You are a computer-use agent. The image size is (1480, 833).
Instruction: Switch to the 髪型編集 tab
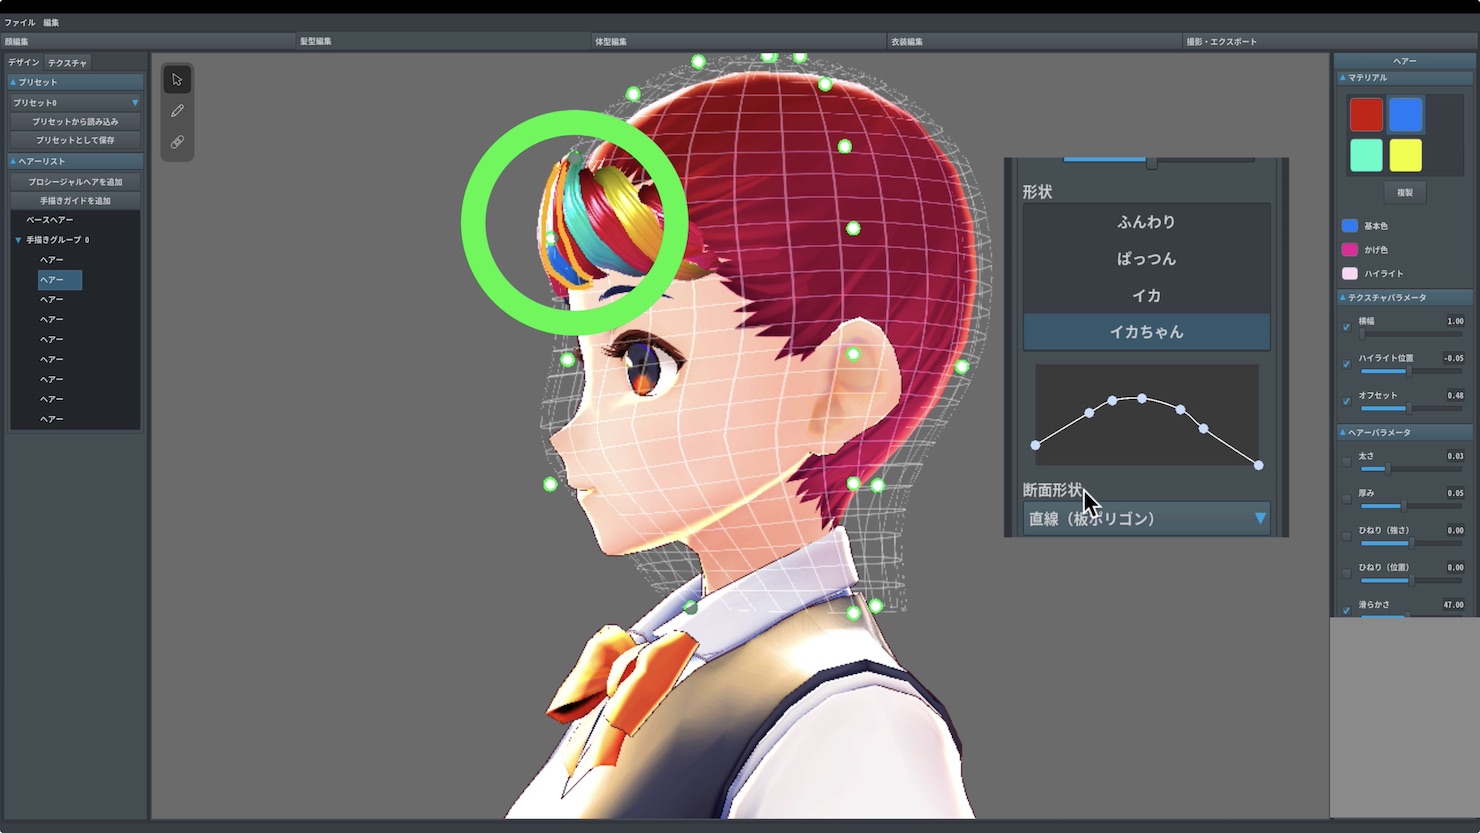pos(445,41)
